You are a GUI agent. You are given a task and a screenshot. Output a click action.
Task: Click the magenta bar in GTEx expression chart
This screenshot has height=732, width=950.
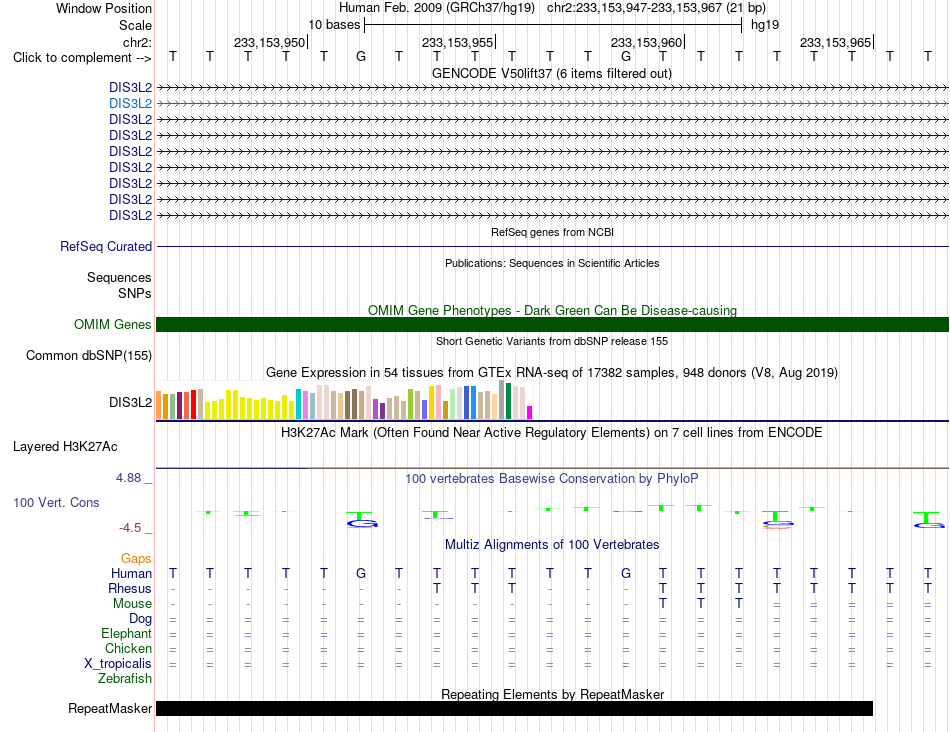[x=530, y=413]
